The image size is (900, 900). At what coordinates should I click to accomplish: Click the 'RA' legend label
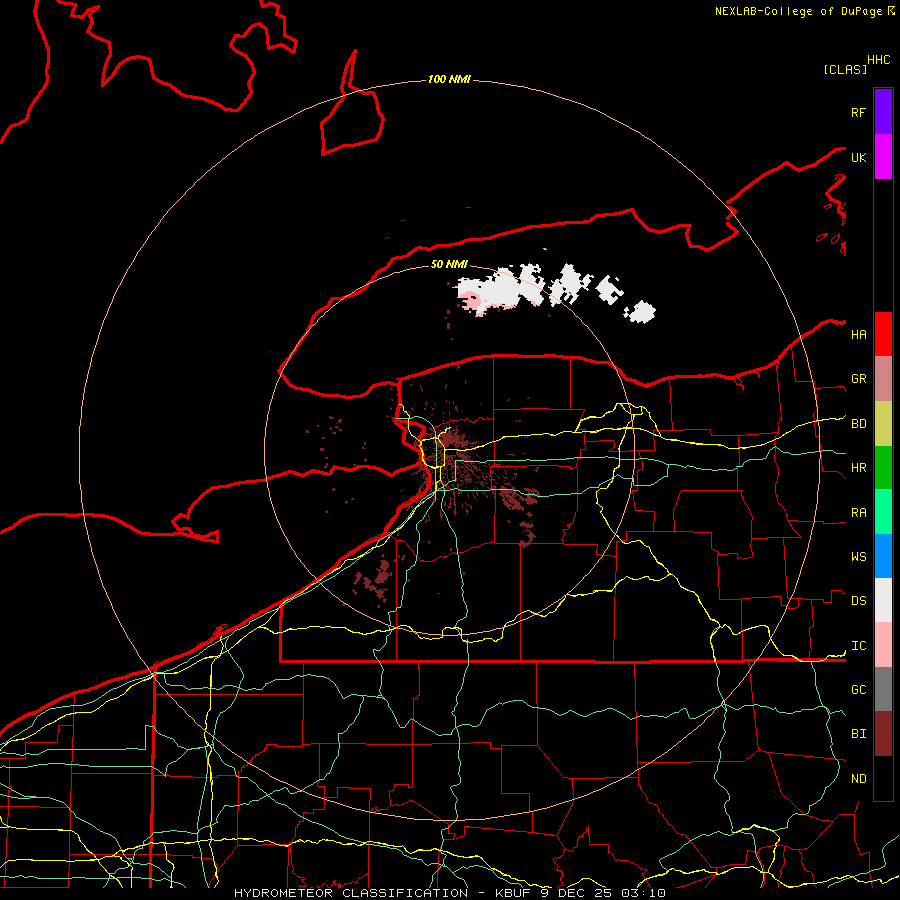(859, 513)
